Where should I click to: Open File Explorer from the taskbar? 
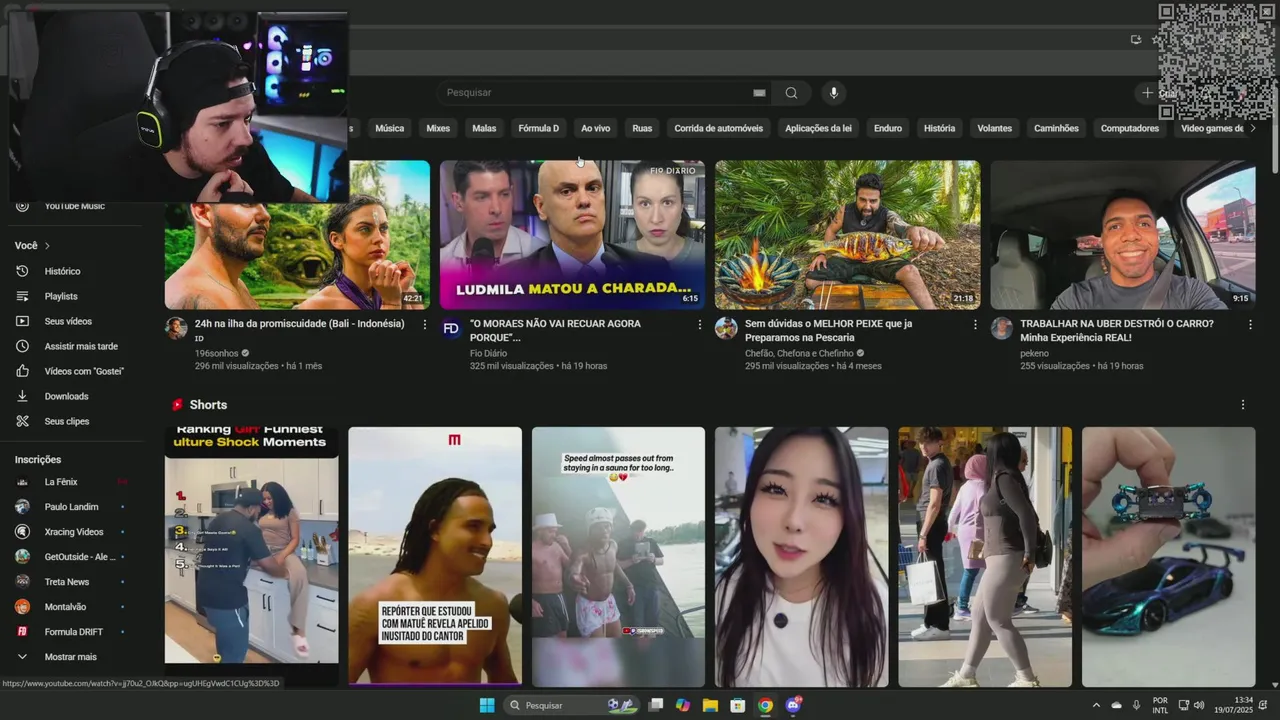(710, 705)
